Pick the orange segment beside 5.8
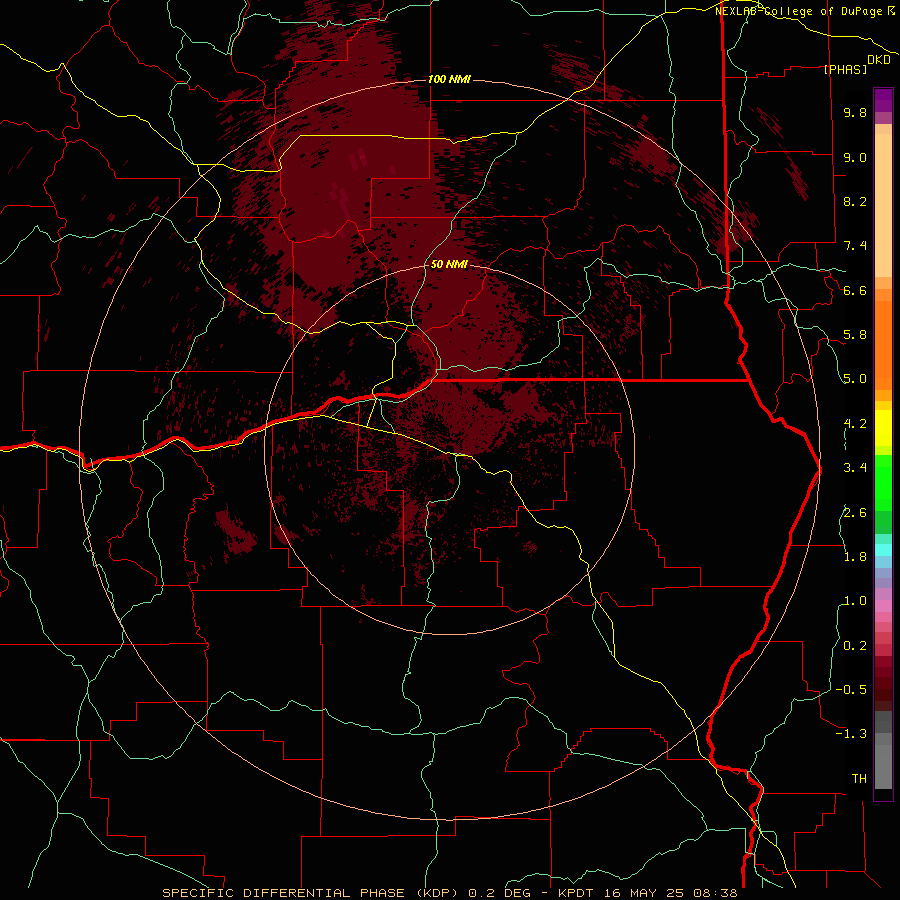 click(883, 344)
